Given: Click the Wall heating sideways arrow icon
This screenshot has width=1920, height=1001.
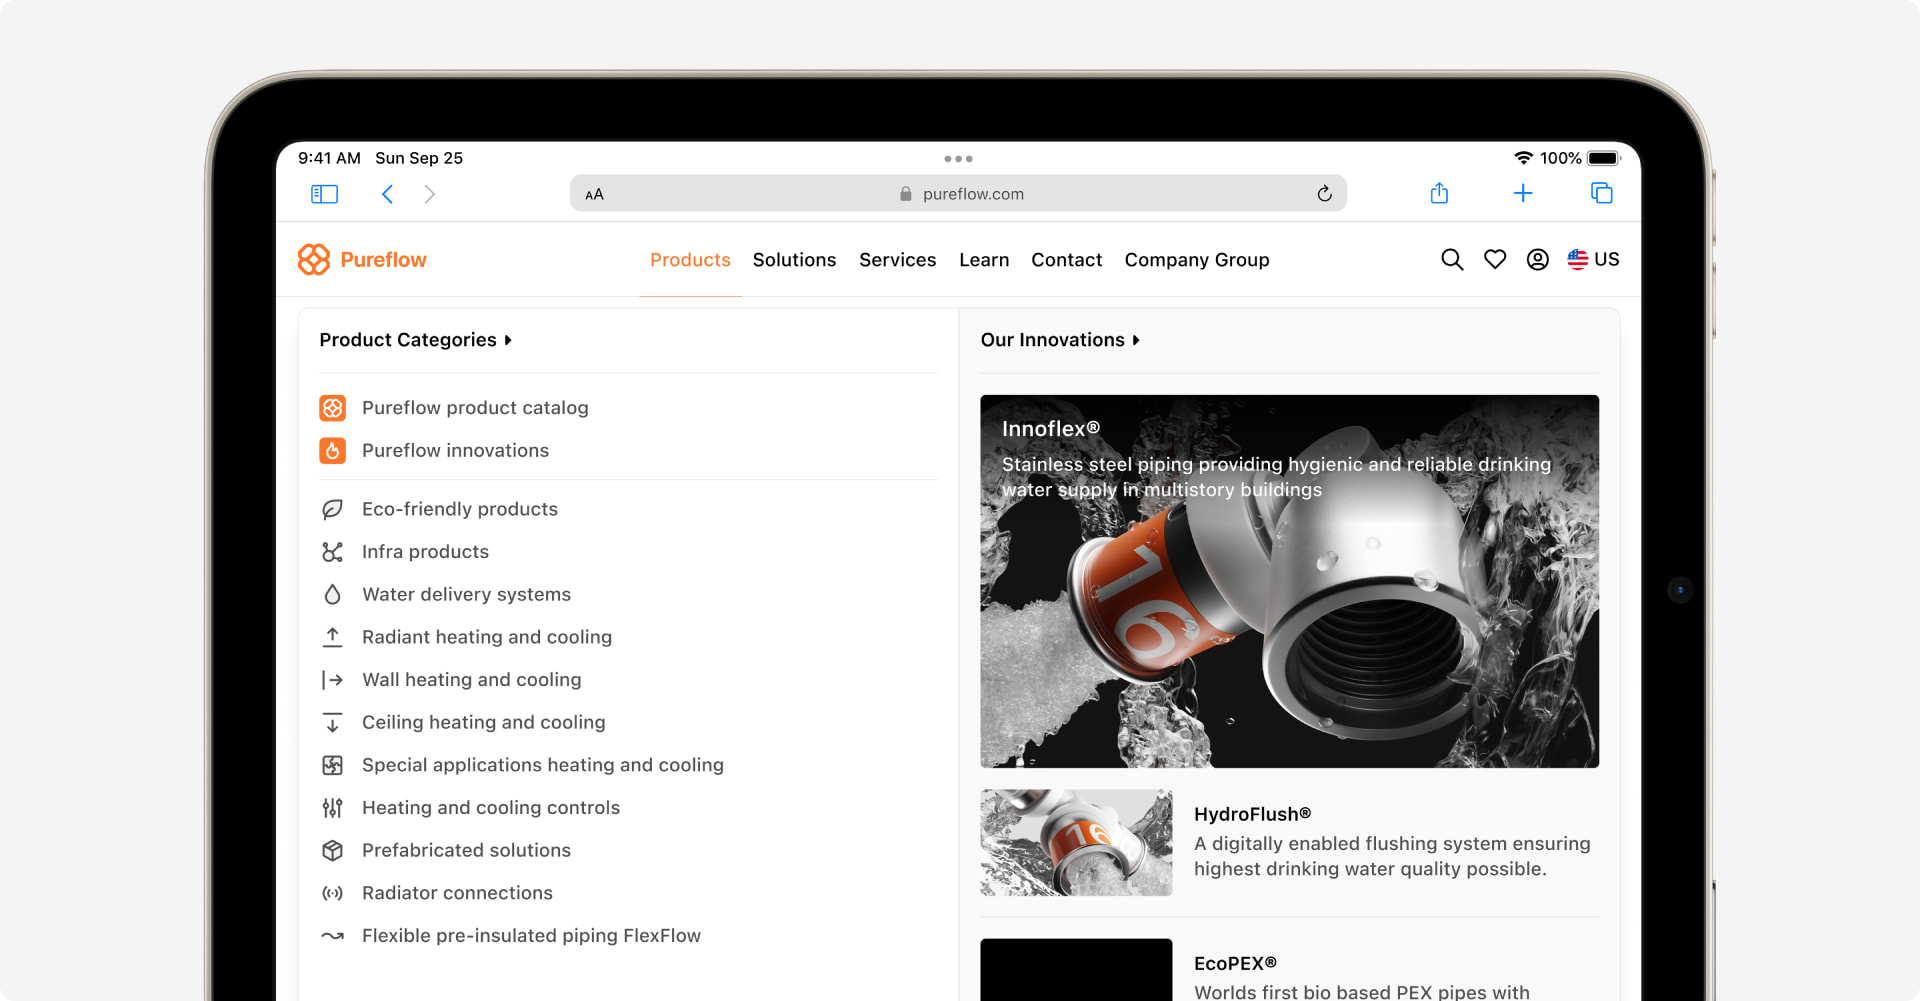Looking at the screenshot, I should [333, 680].
